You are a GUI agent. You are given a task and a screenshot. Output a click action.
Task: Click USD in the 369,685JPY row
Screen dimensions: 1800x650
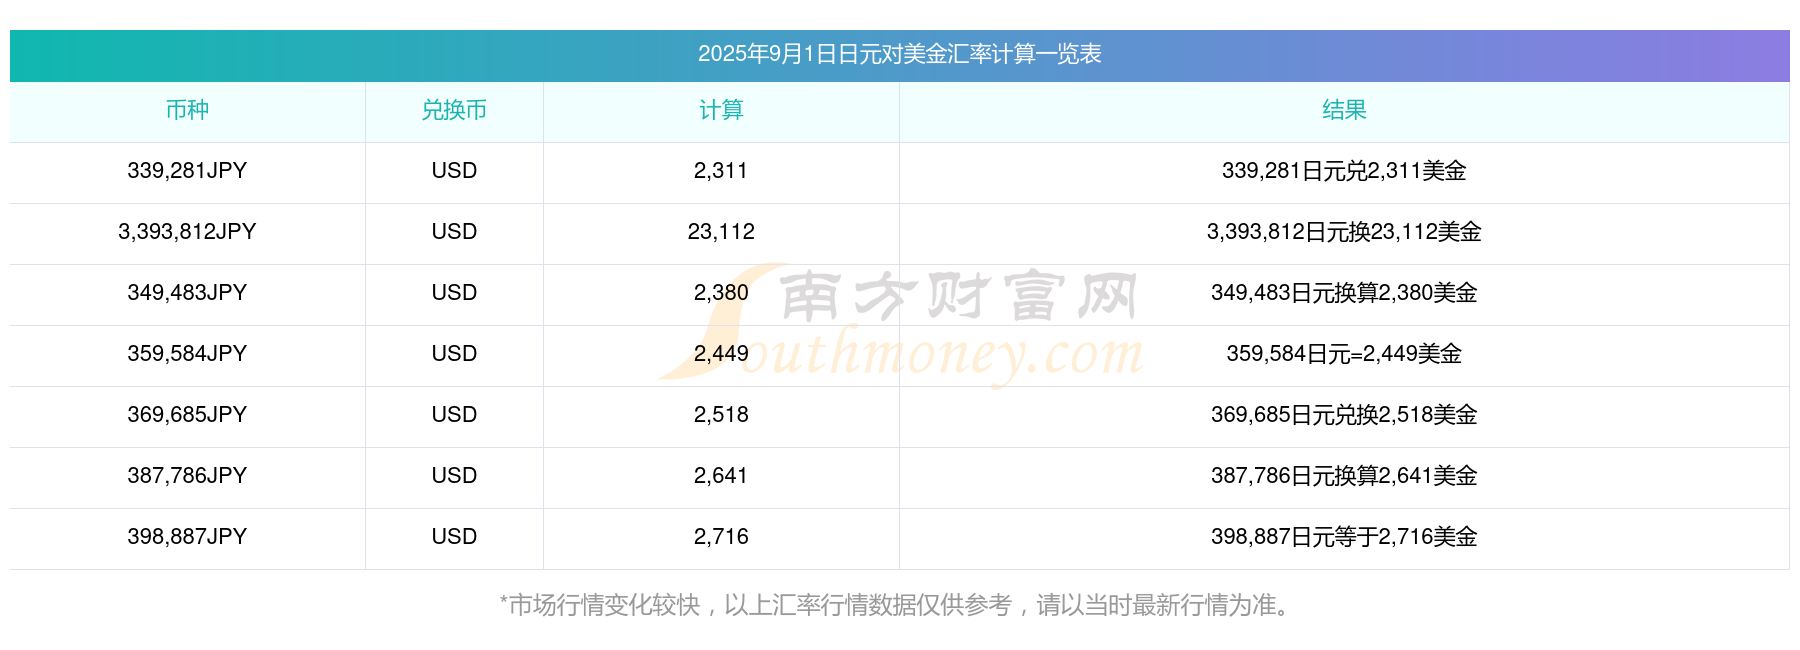454,415
